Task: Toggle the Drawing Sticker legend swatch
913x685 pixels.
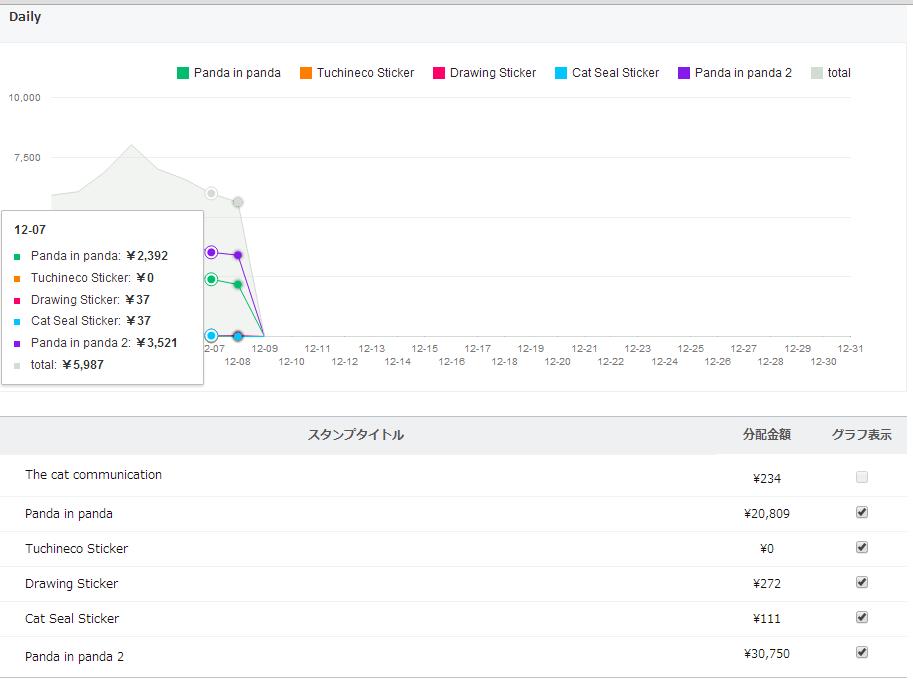Action: point(439,73)
